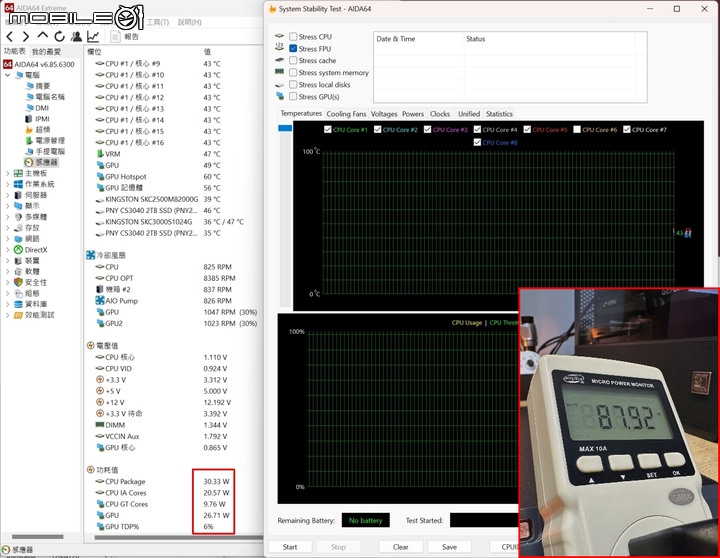Switch to the Statistics tab
This screenshot has width=720, height=558.
(x=499, y=114)
